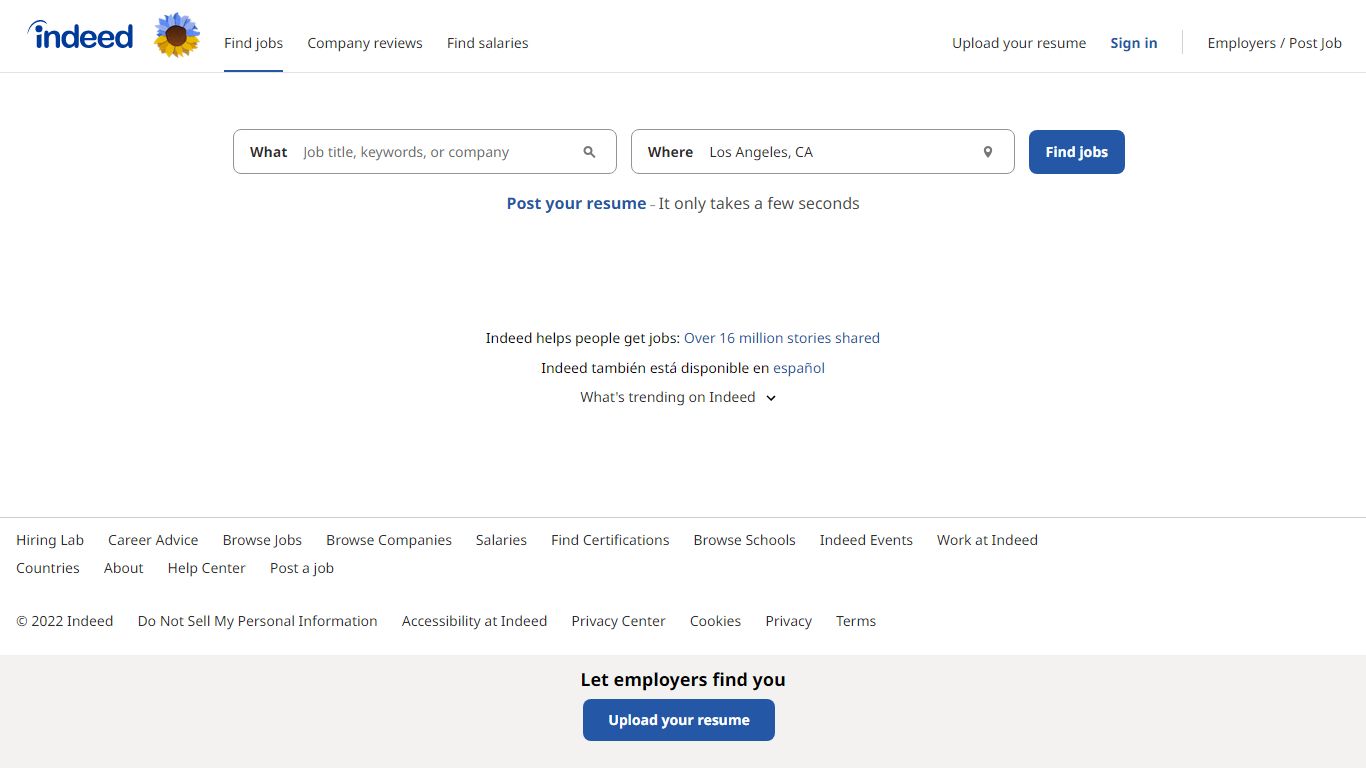Expand What's trending on Indeed
Viewport: 1366px width, 768px height.
pos(678,397)
